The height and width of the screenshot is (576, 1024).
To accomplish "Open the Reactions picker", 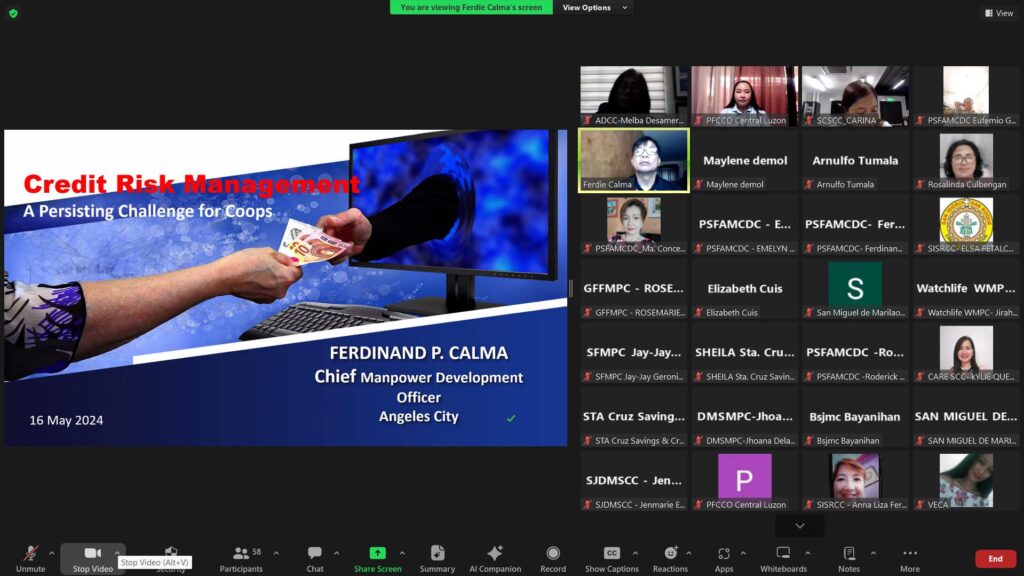I will (670, 559).
